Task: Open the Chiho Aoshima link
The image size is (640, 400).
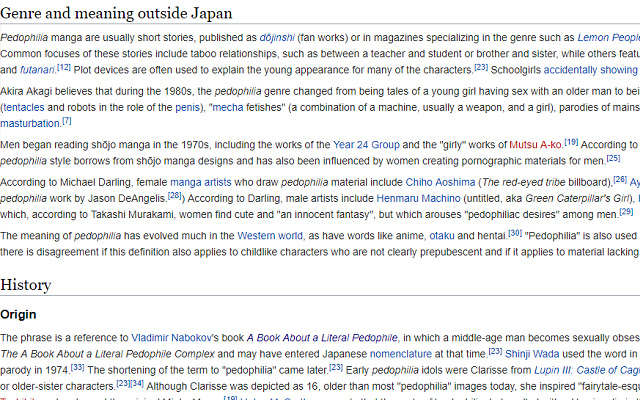Action: click(x=440, y=182)
